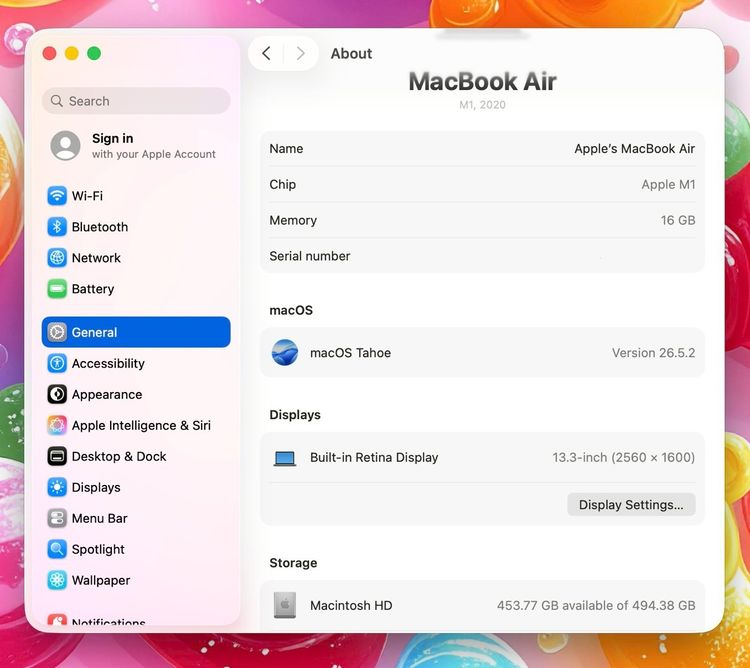Image resolution: width=750 pixels, height=668 pixels.
Task: Click the Accessibility icon
Action: (x=57, y=363)
